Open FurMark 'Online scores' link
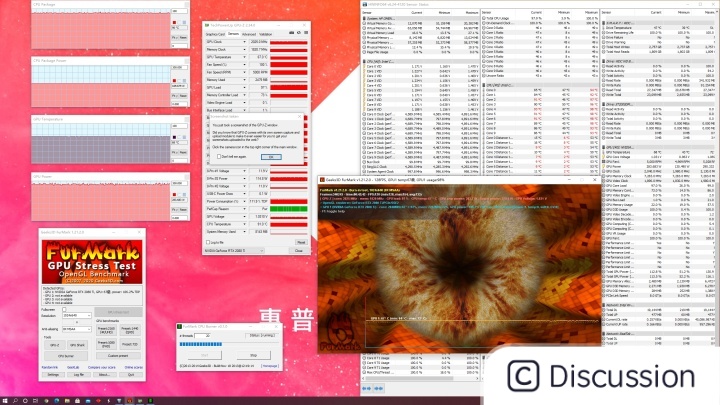Screen dimensions: 720x405 point(134,367)
